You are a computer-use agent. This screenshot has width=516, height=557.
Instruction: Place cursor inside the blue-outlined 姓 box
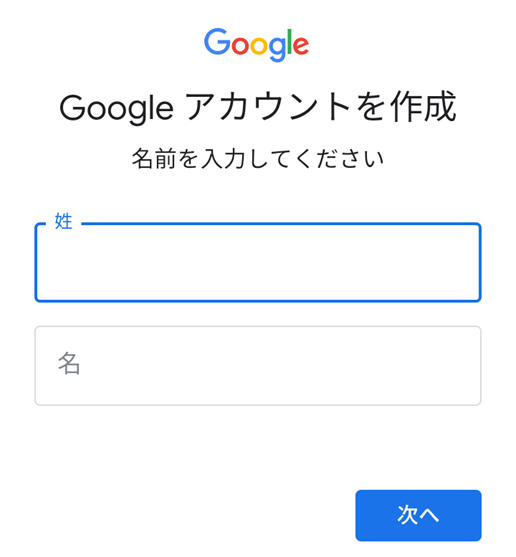point(258,263)
